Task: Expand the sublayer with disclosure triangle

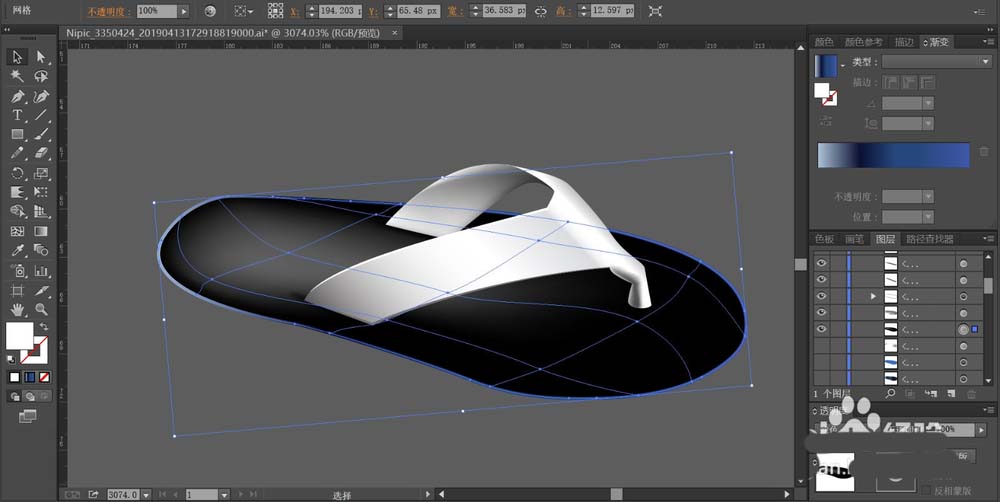Action: pyautogui.click(x=875, y=297)
